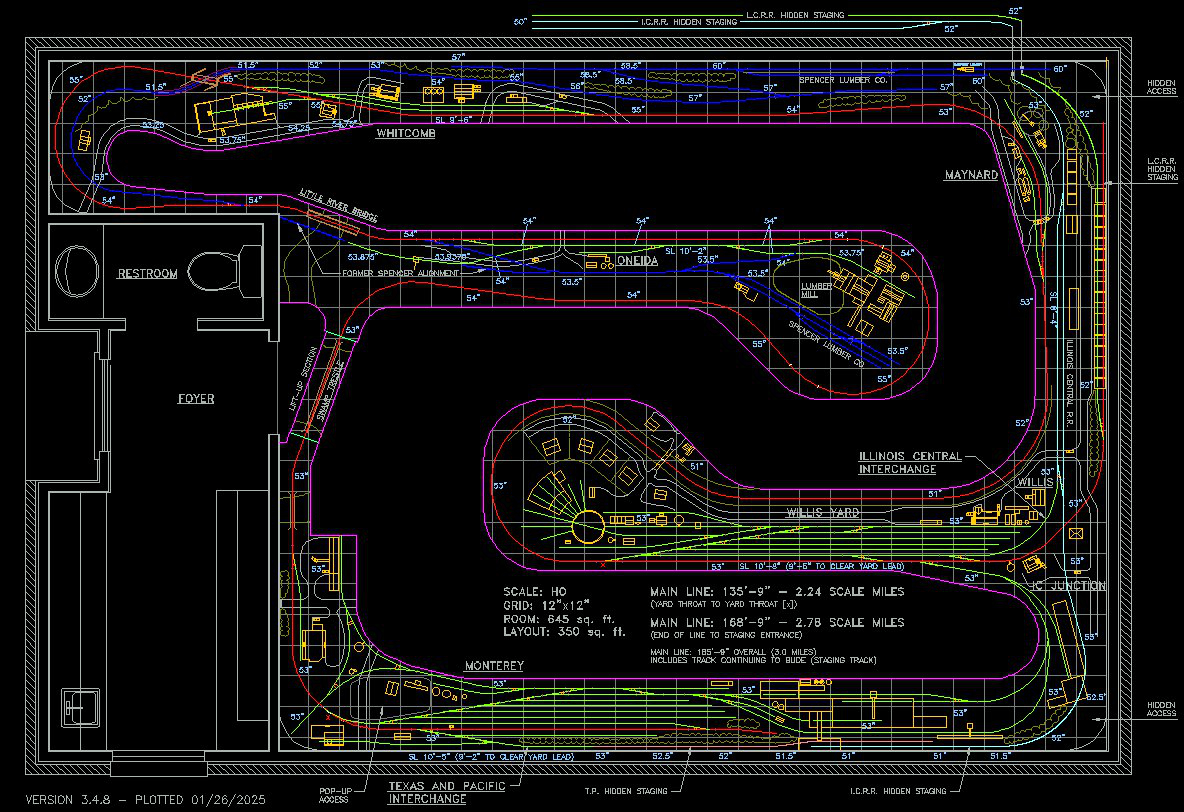Screen dimensions: 1184x812
Task: Click the WHITCOMB town label
Action: pos(406,132)
